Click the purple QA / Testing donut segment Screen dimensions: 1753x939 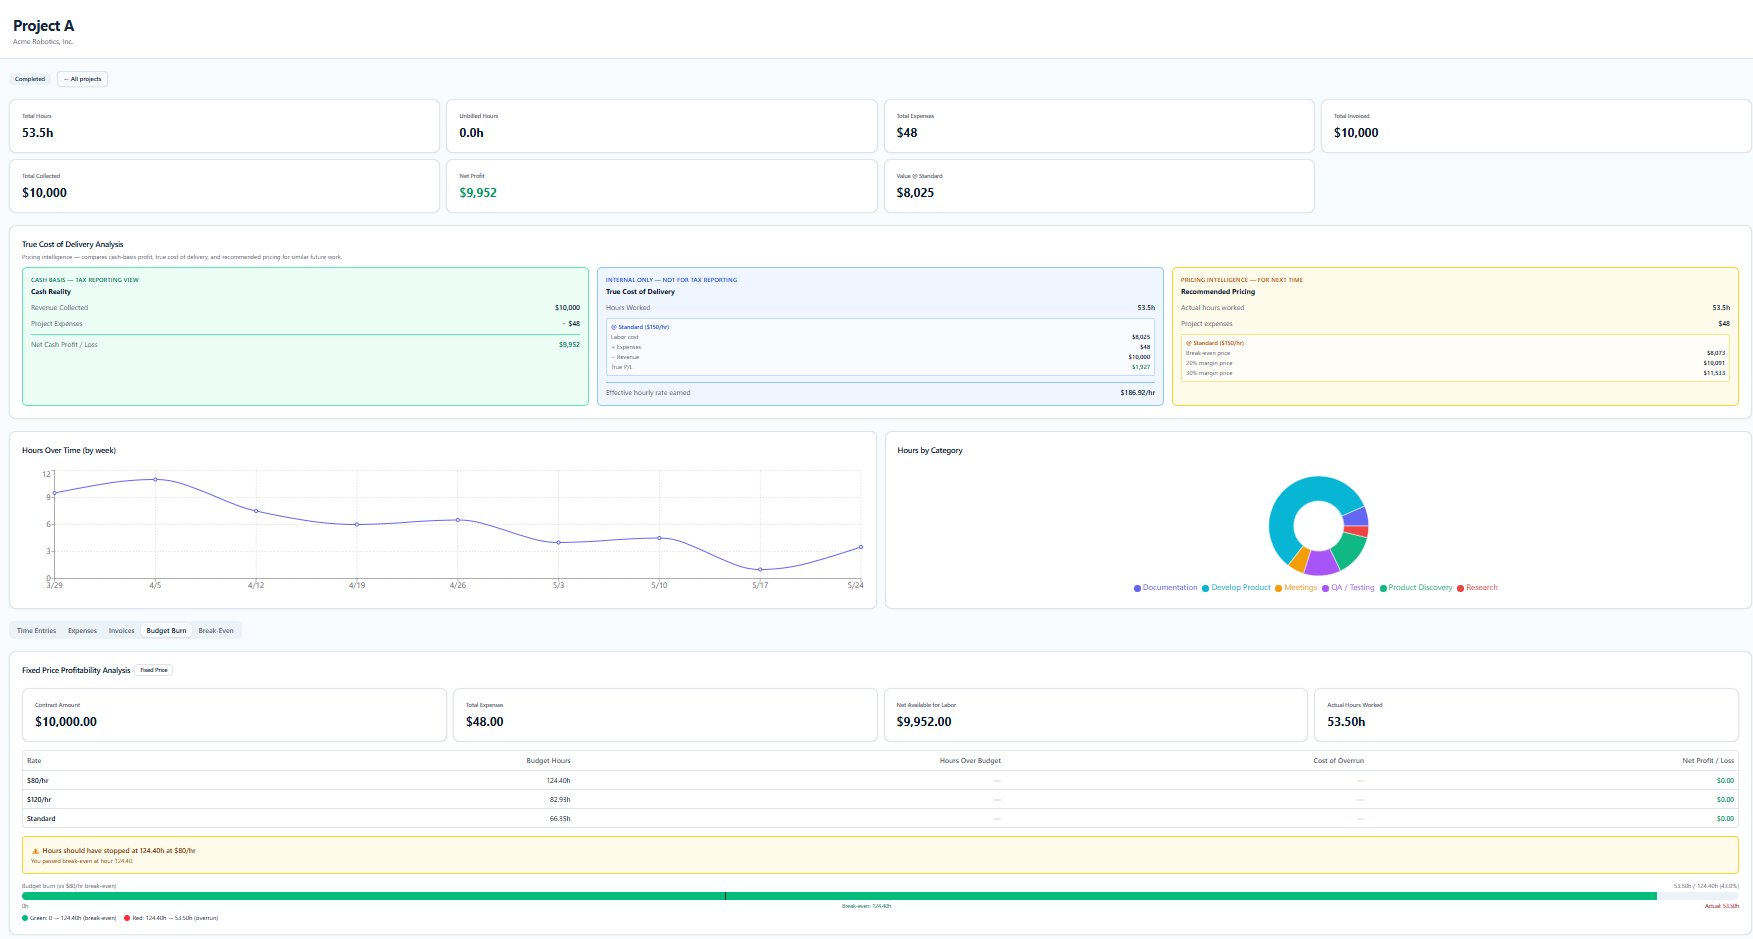[1322, 563]
